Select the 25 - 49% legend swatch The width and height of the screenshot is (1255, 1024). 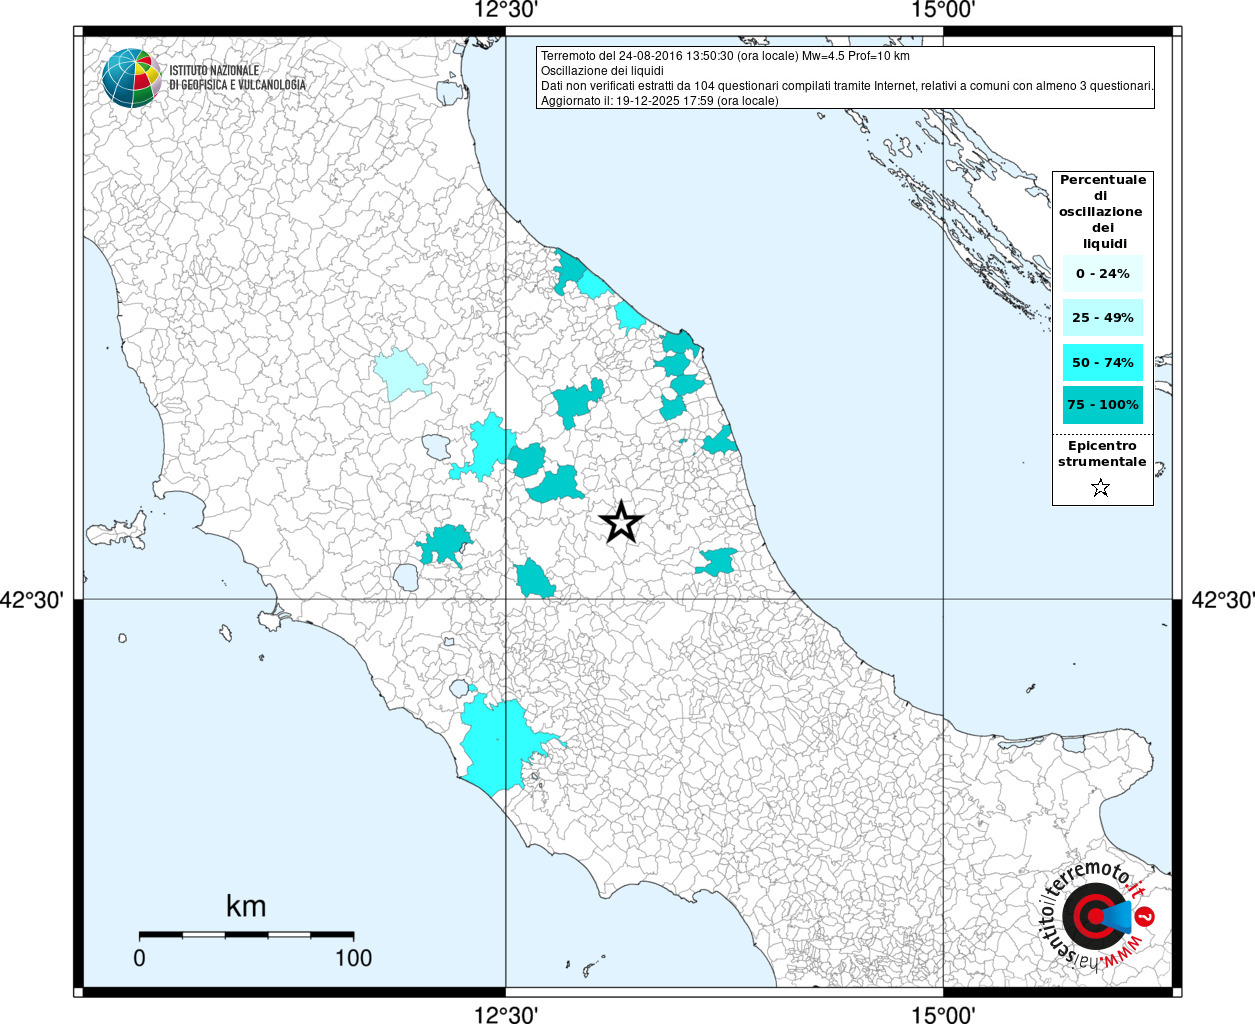point(1102,318)
